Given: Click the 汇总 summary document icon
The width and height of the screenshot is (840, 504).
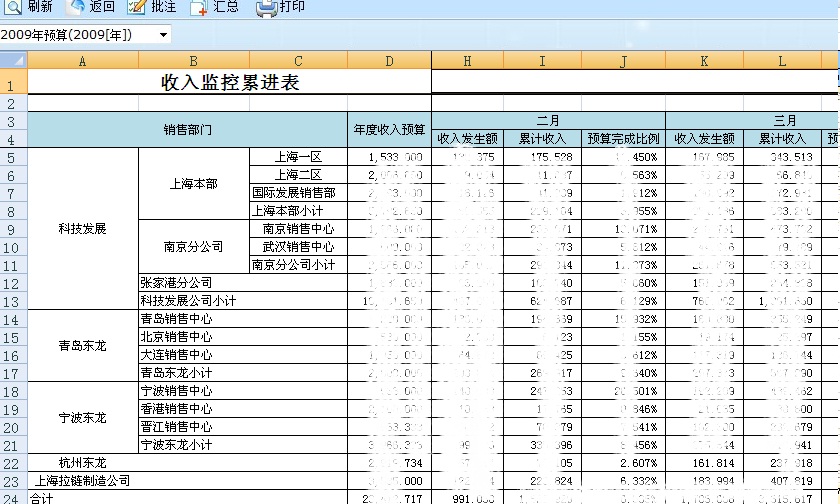Looking at the screenshot, I should pyautogui.click(x=199, y=7).
